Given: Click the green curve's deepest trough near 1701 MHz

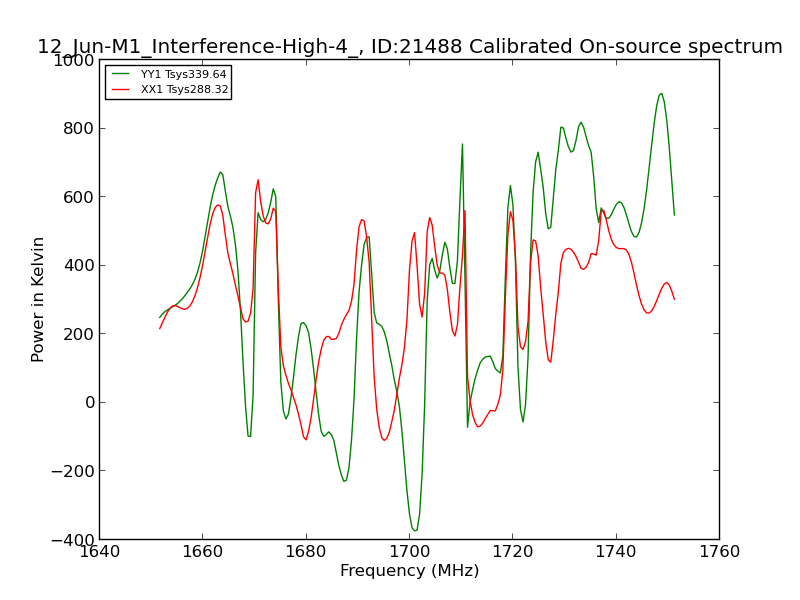Looking at the screenshot, I should click(415, 530).
